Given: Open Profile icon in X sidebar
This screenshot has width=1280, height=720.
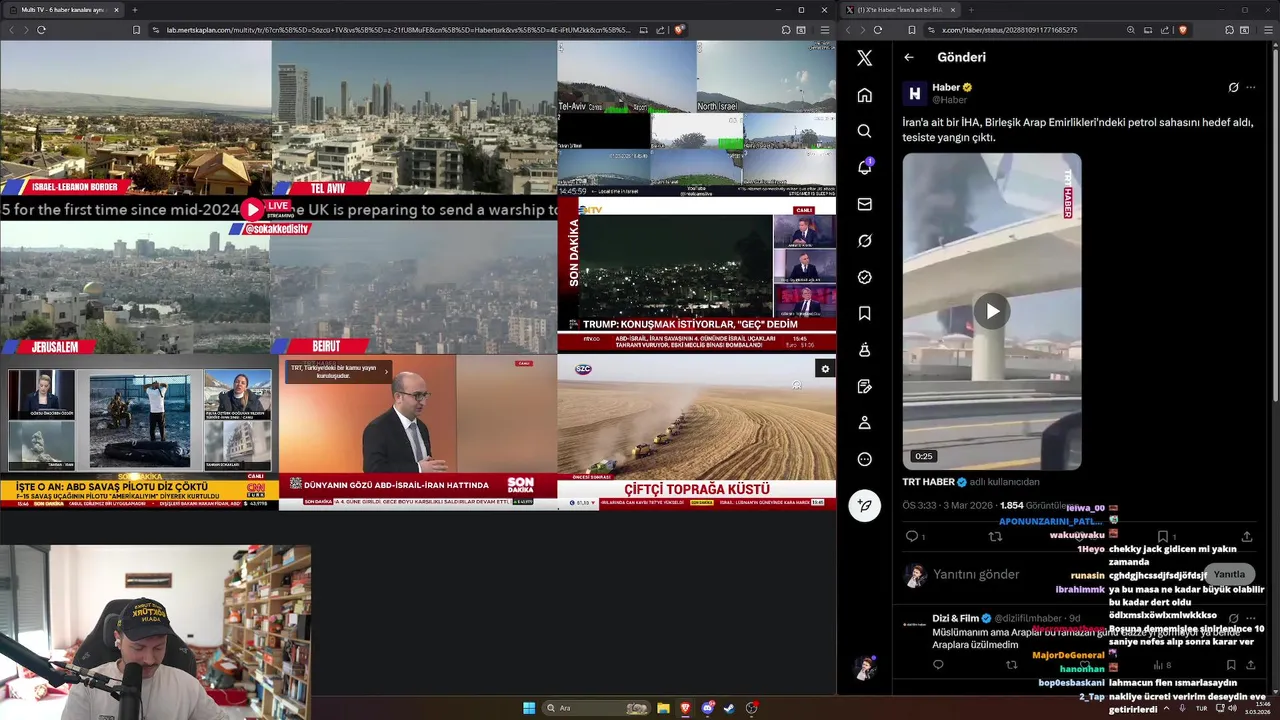Looking at the screenshot, I should tap(865, 423).
